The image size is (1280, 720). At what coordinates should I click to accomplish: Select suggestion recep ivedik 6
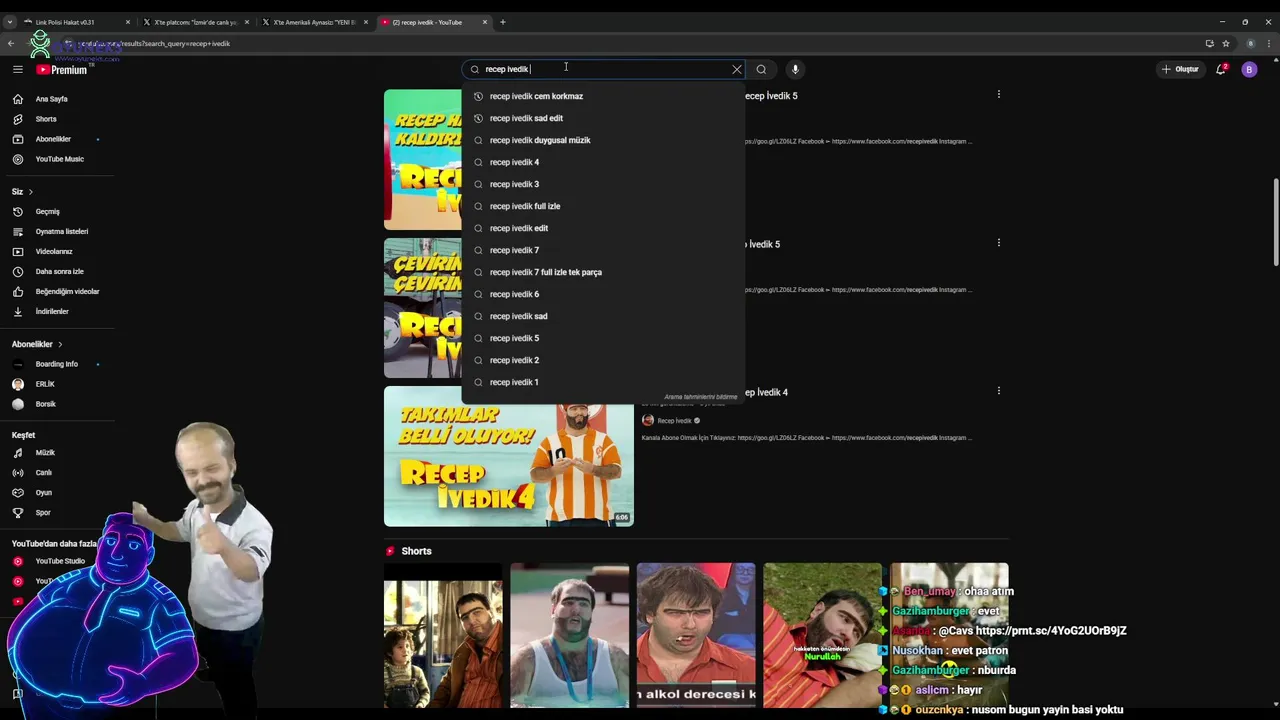[603, 294]
